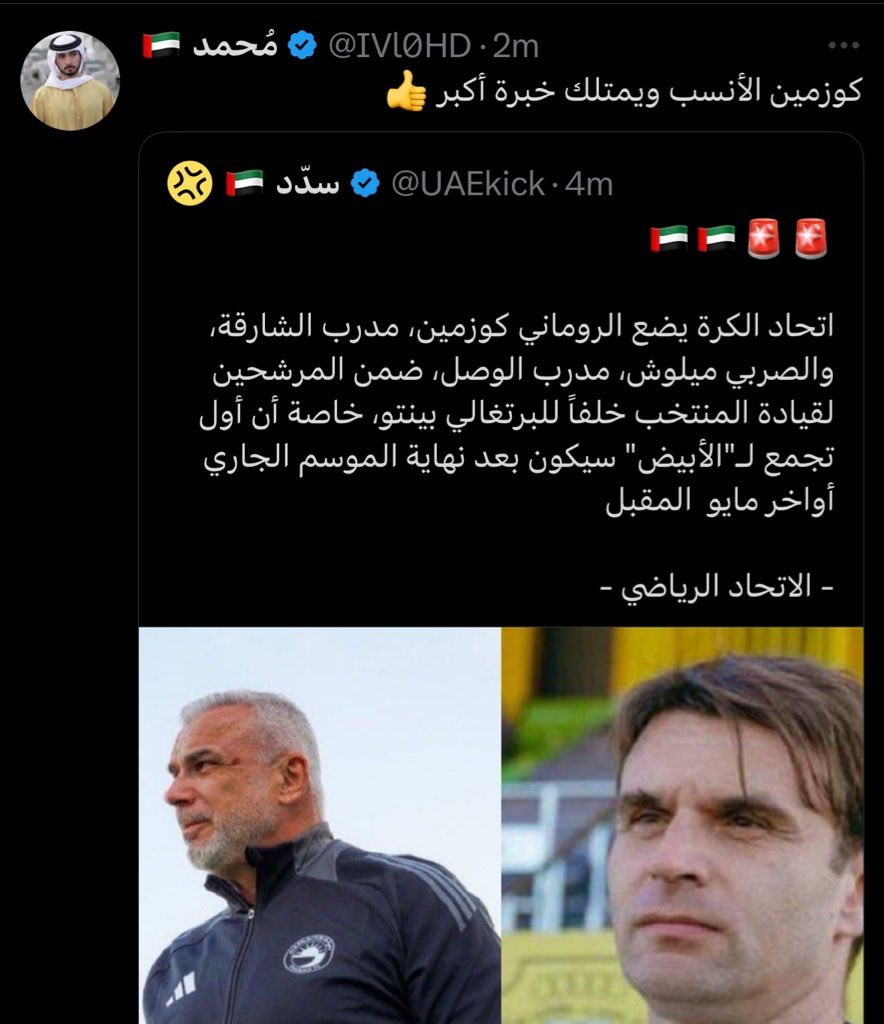Tap the blue verified badge beside @IVl0HD
This screenshot has width=884, height=1024.
click(302, 46)
